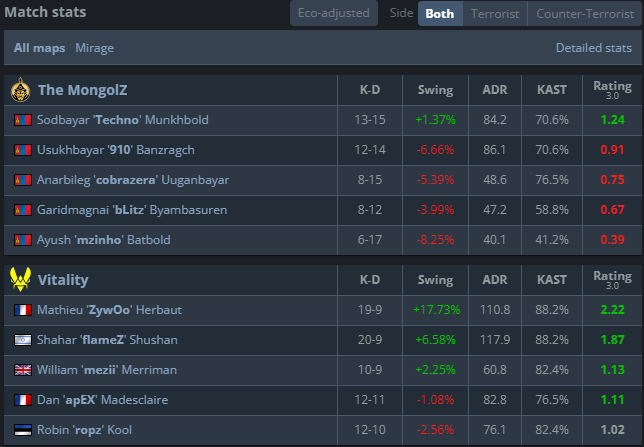Click The MongolZ Swing column header
Screen dimensions: 644x447
435,91
